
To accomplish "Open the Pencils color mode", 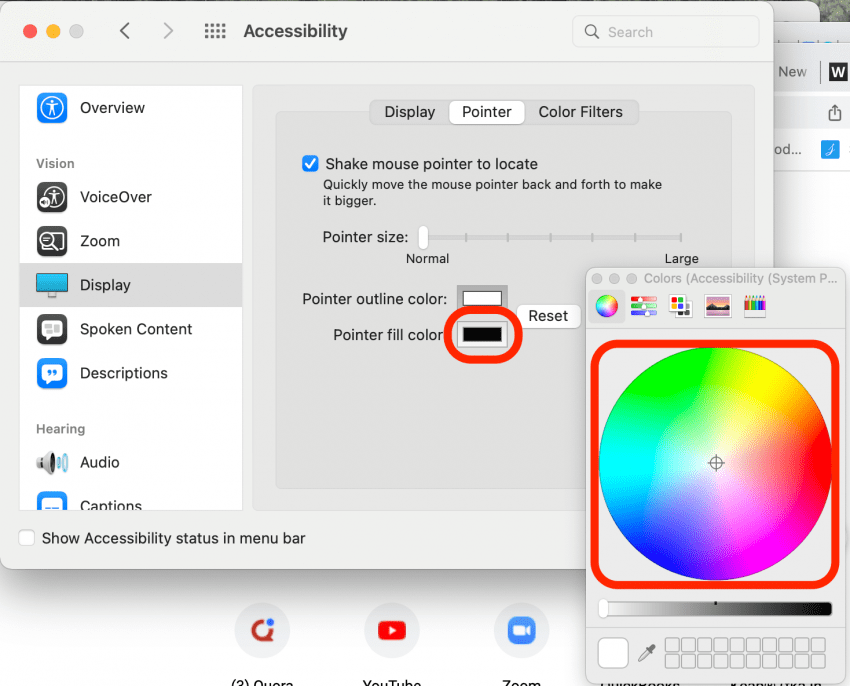I will click(x=754, y=306).
